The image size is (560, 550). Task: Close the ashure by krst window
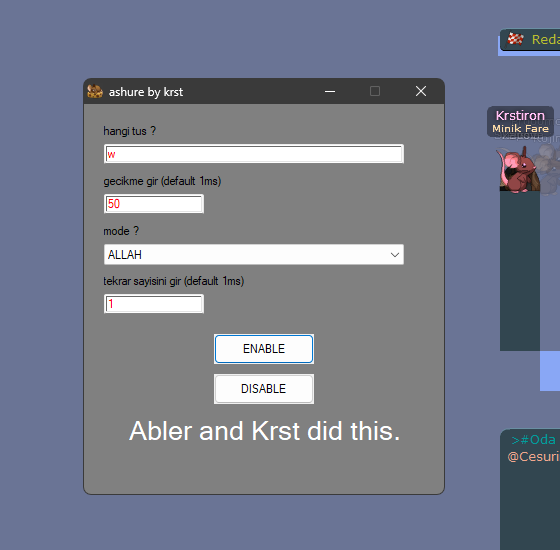point(421,91)
